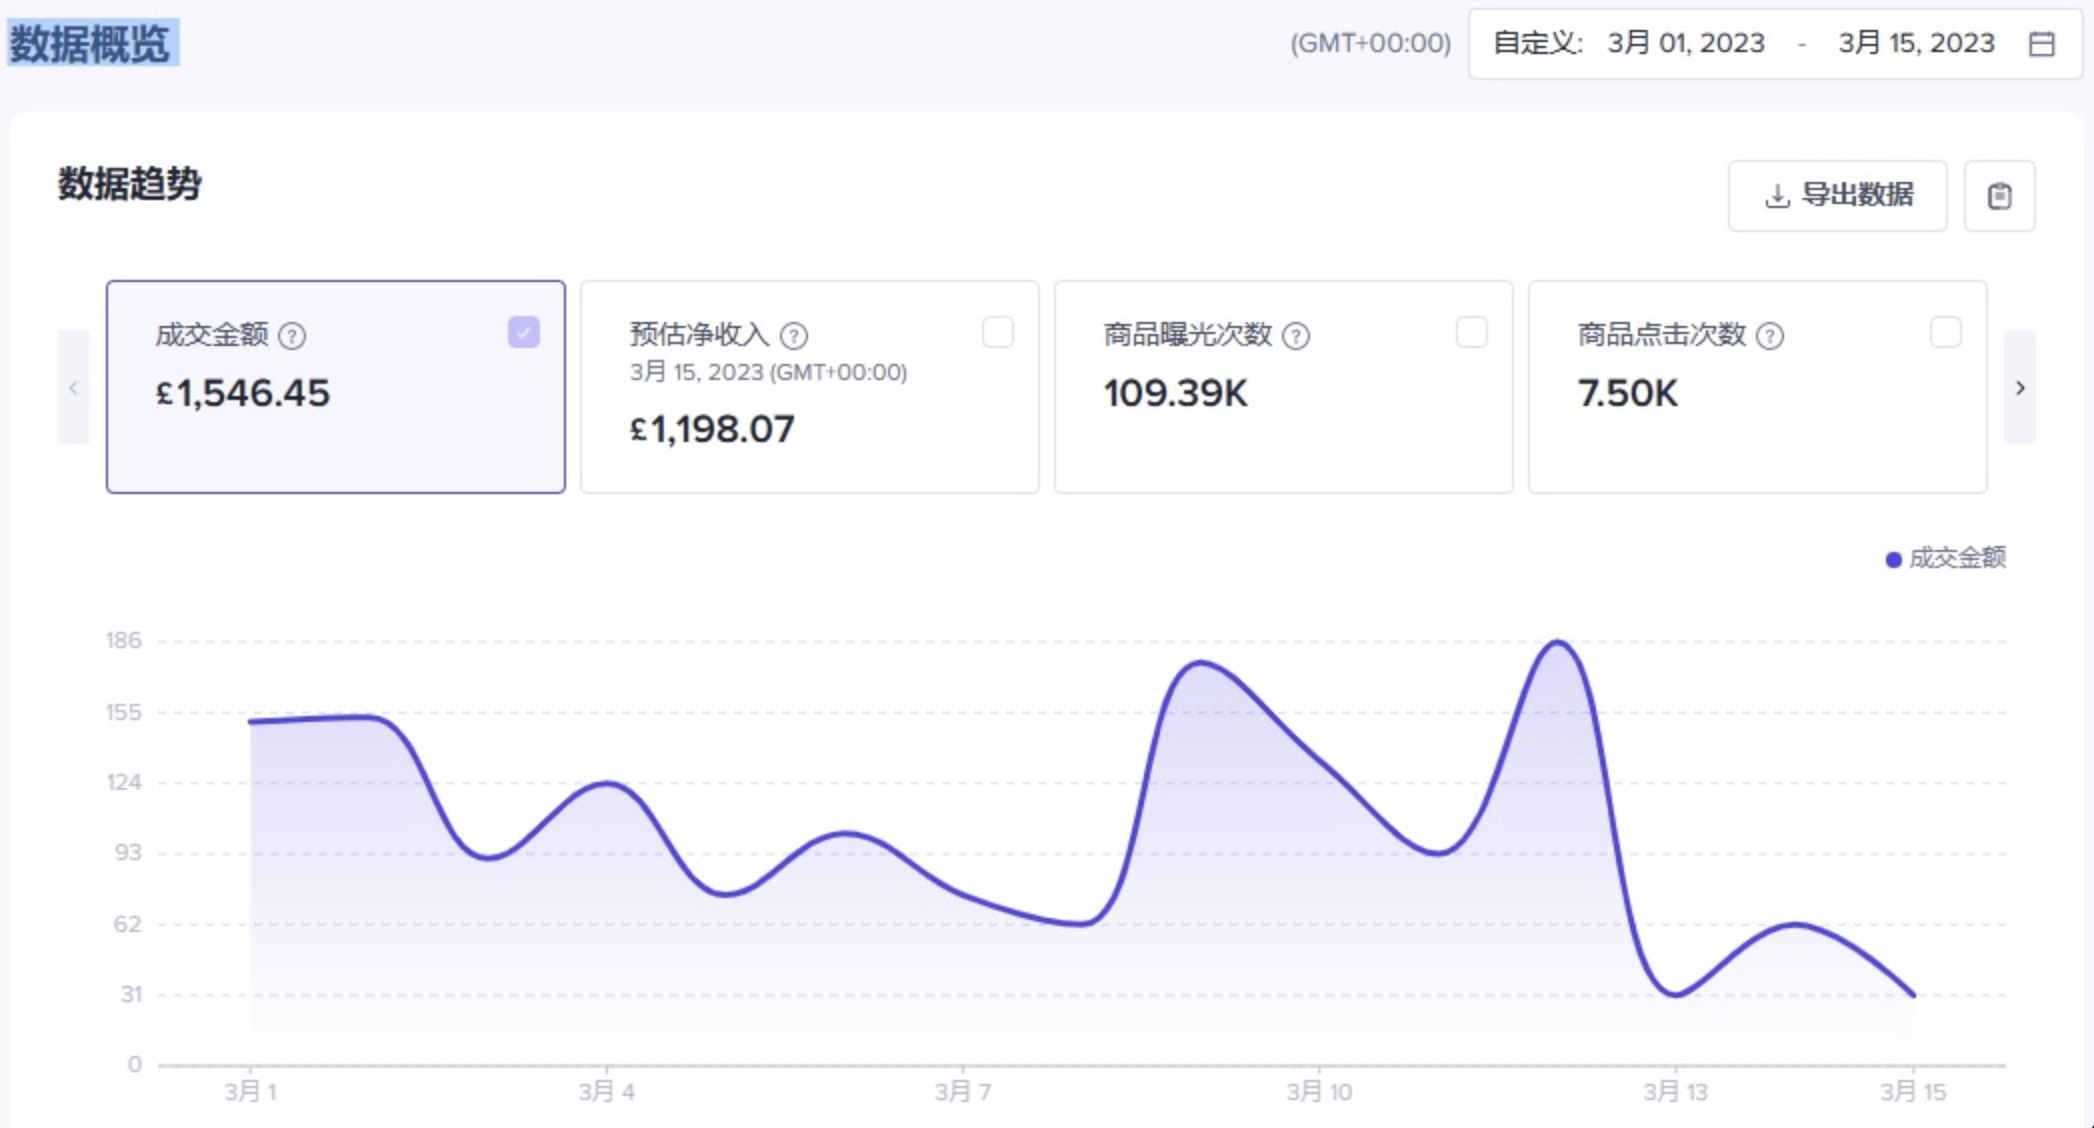2094x1128 pixels.
Task: Select the 商品曝光次数 metric card
Action: pos(1284,387)
